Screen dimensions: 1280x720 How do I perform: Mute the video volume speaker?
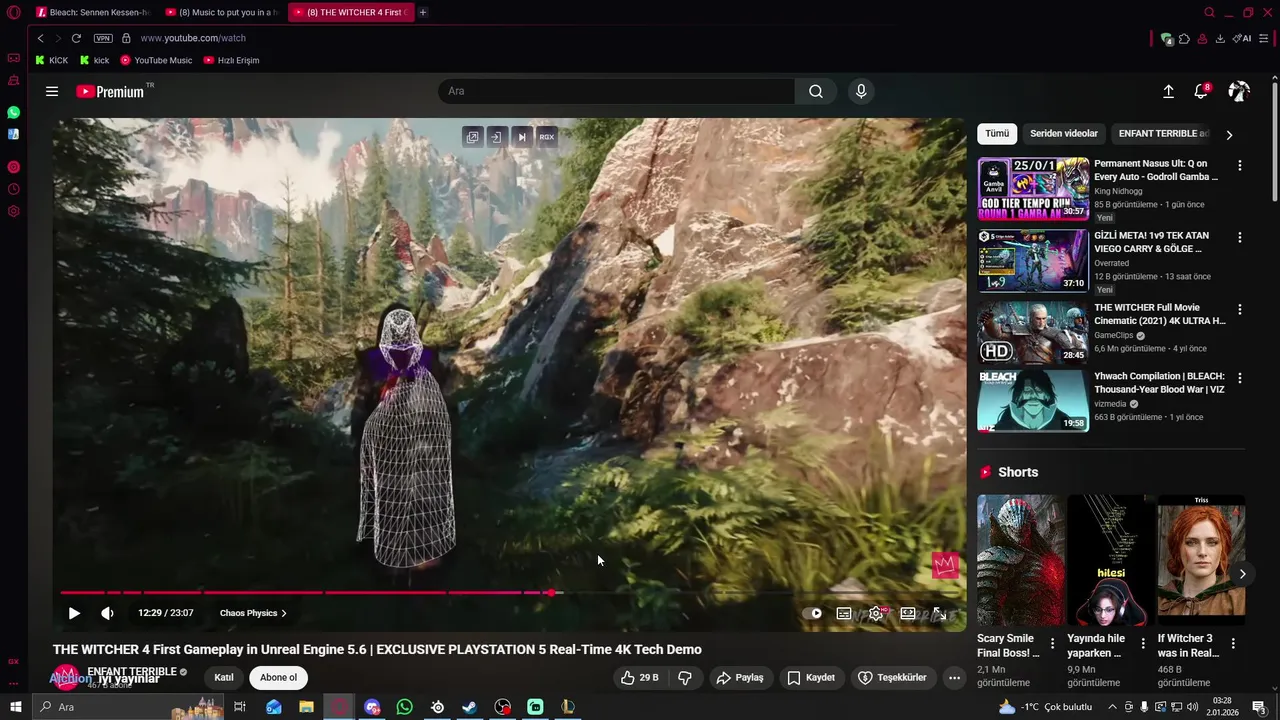click(x=107, y=613)
